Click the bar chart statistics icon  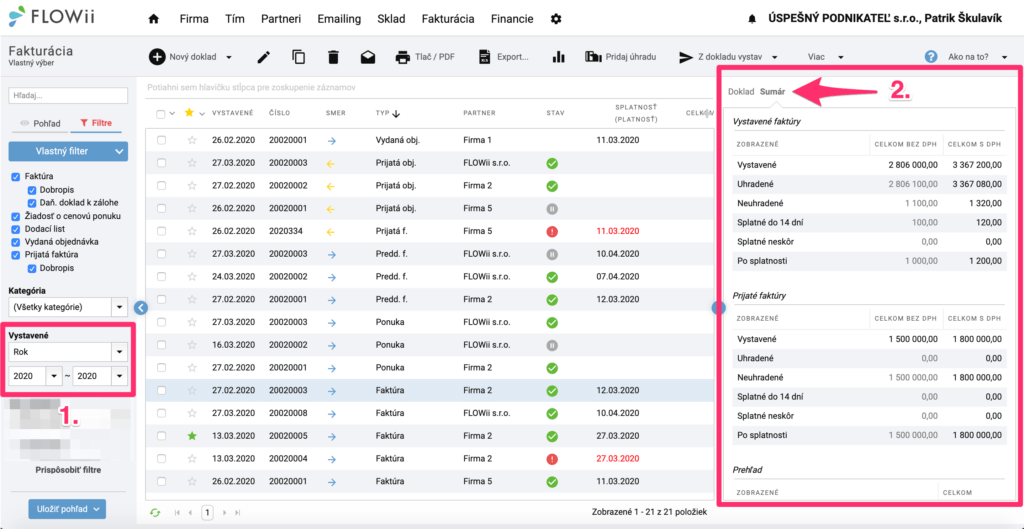(558, 57)
